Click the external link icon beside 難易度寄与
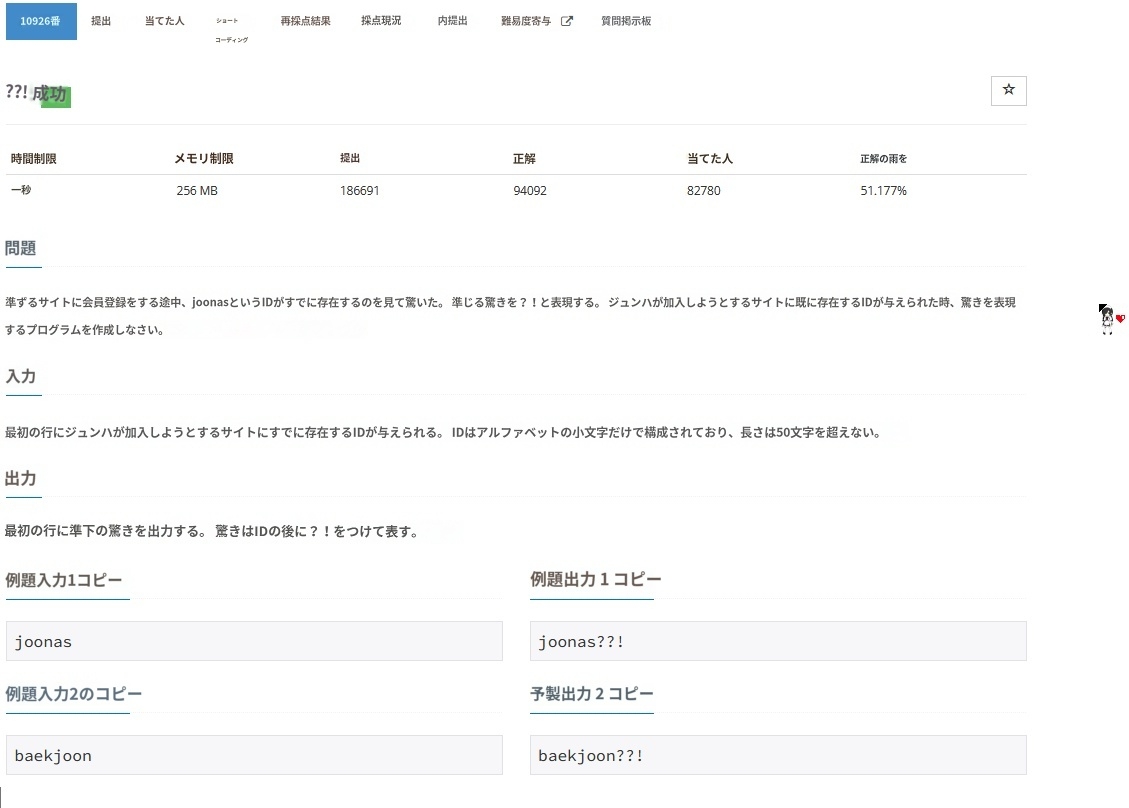 [567, 21]
